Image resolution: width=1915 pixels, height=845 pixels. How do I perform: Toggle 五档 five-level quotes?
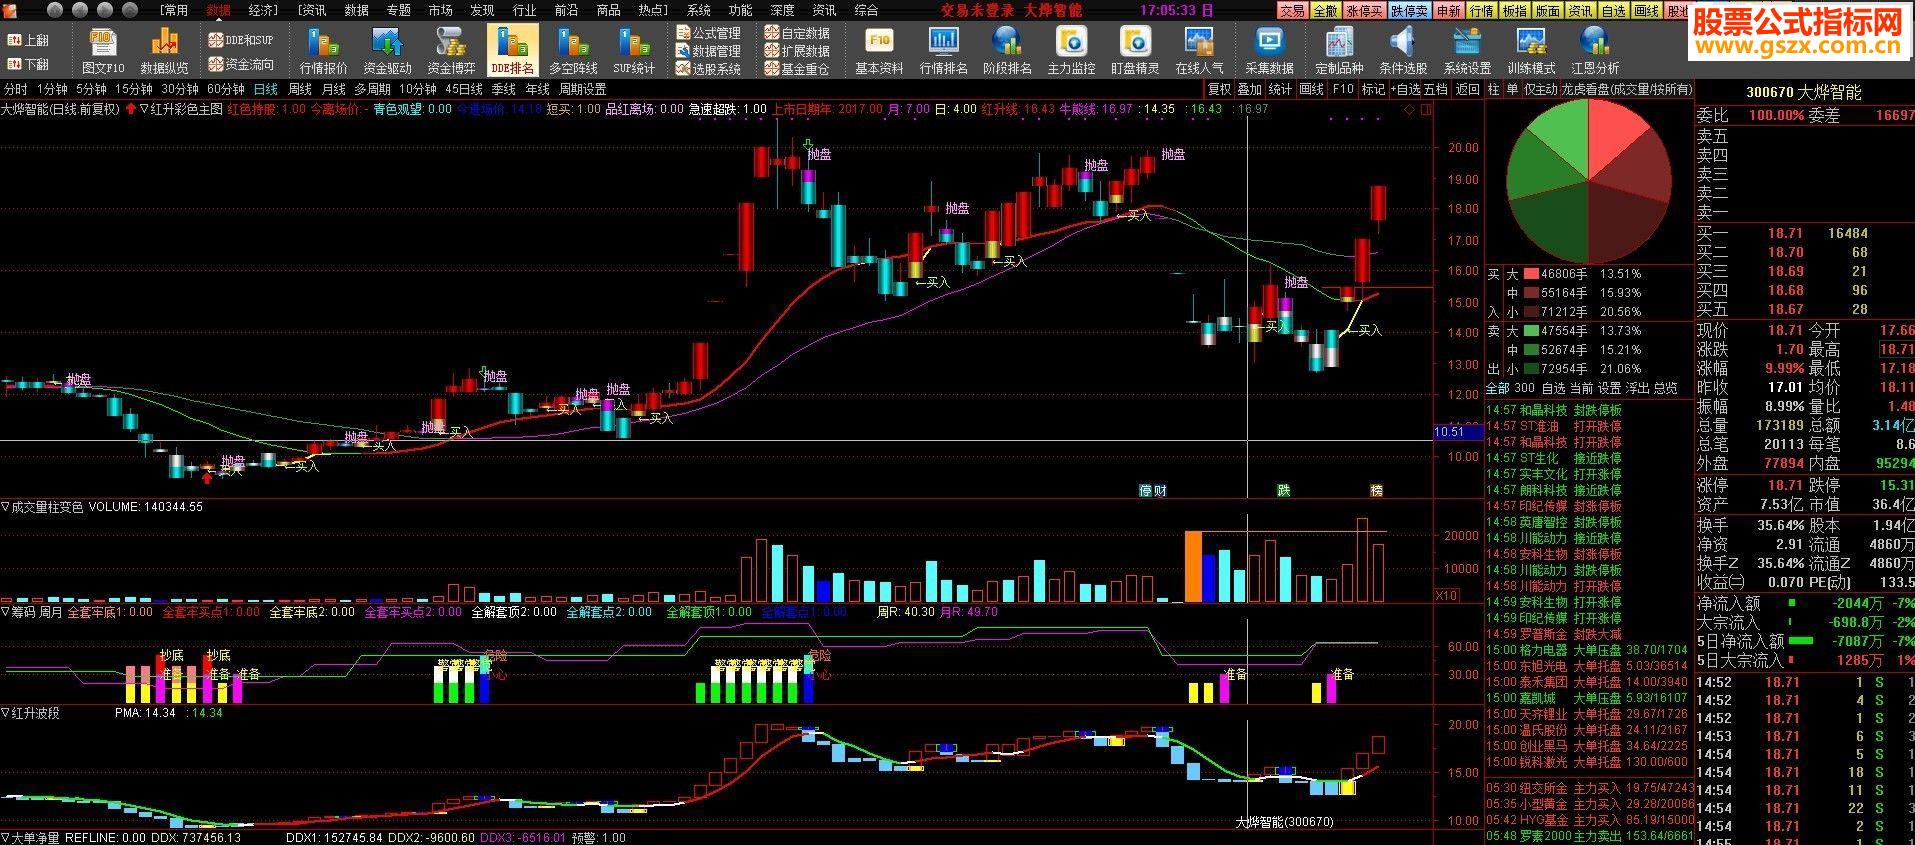[x=1436, y=89]
